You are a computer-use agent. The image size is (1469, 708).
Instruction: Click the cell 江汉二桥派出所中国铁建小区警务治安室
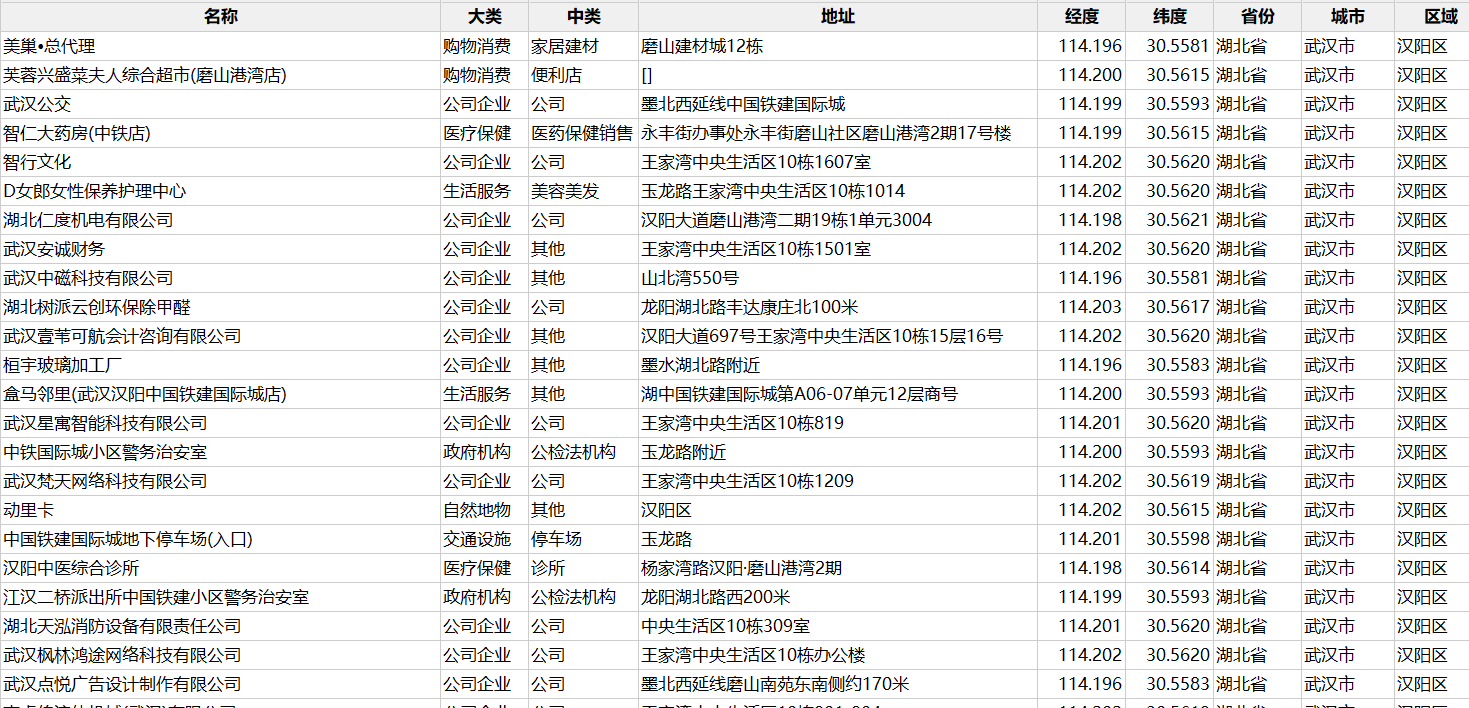tap(220, 597)
